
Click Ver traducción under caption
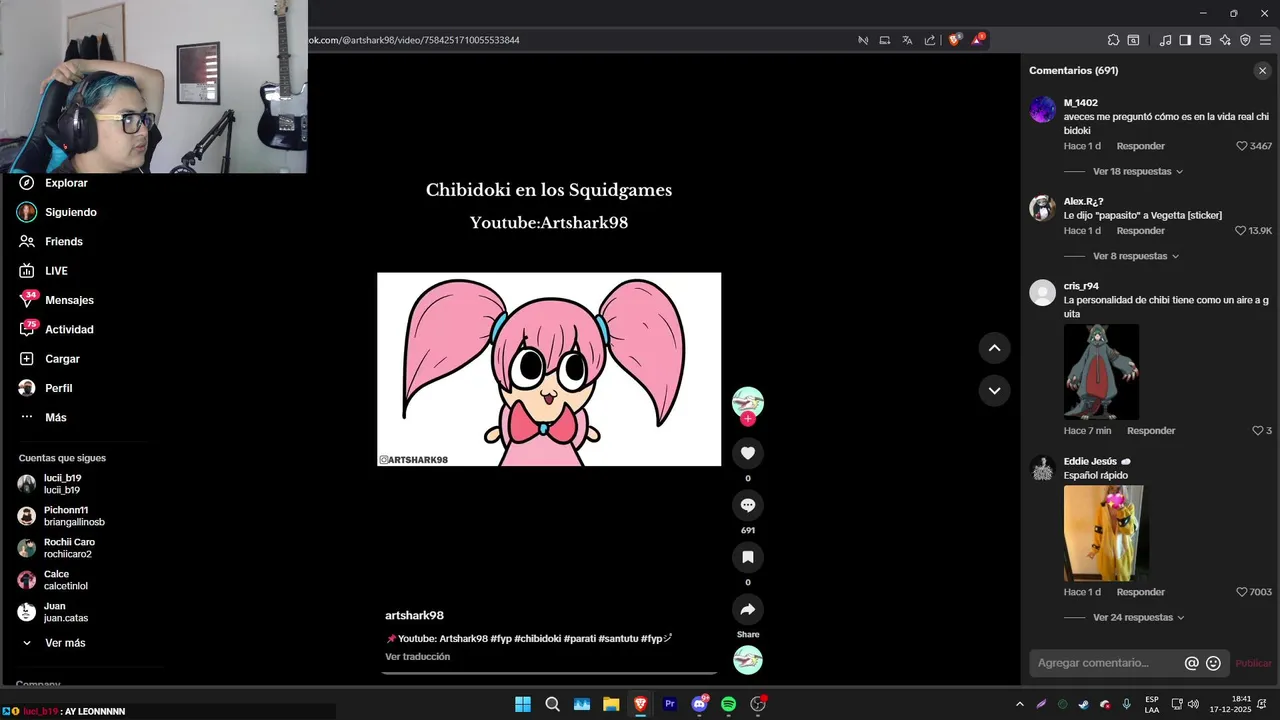[418, 657]
